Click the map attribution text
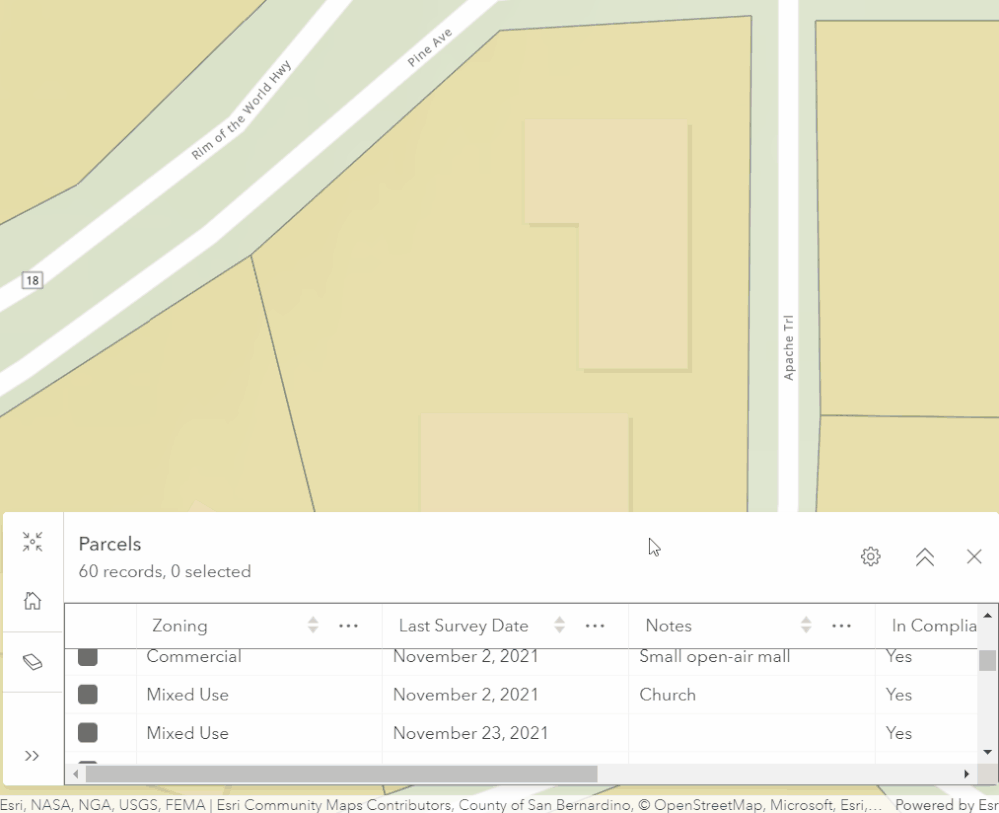 [x=441, y=805]
